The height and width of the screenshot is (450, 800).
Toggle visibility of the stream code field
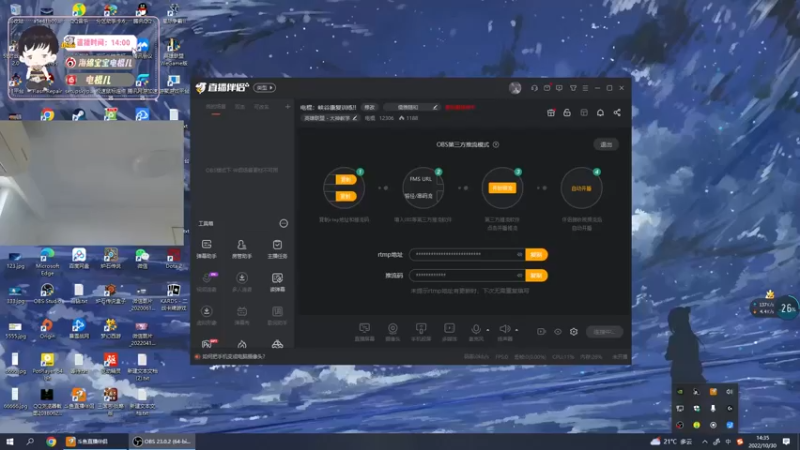click(519, 275)
